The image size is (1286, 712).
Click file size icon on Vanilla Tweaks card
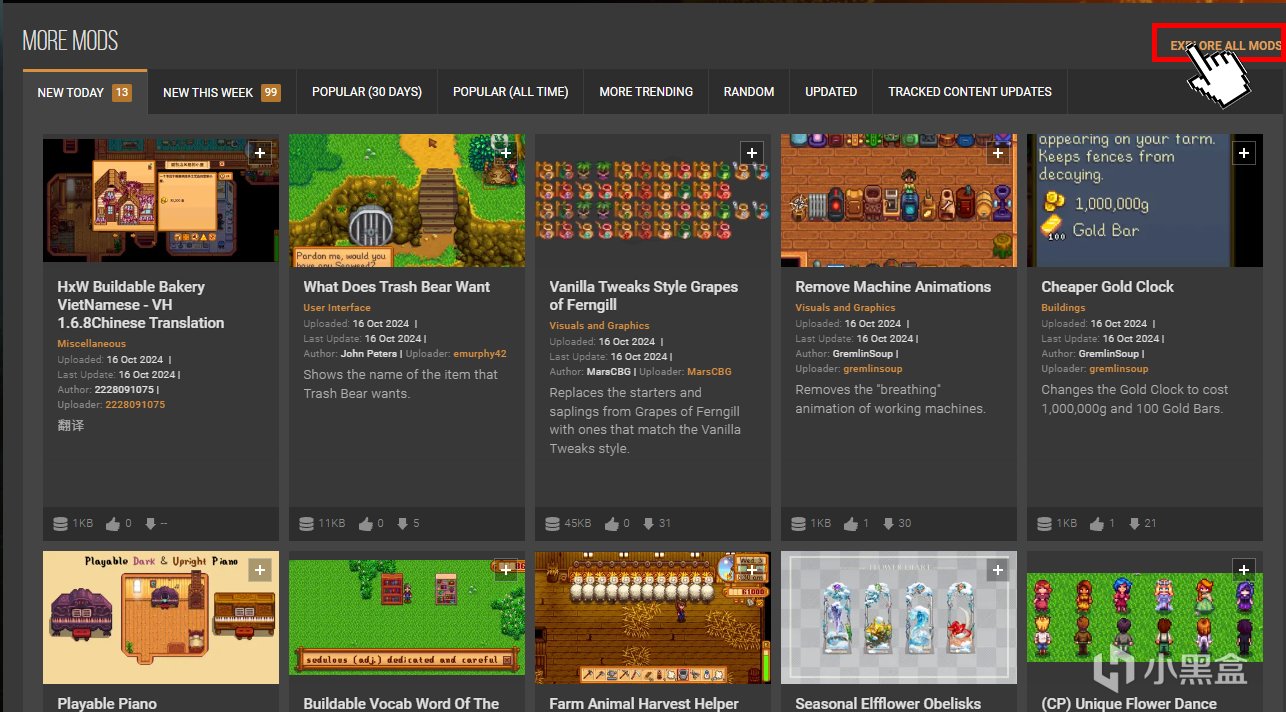tap(552, 523)
